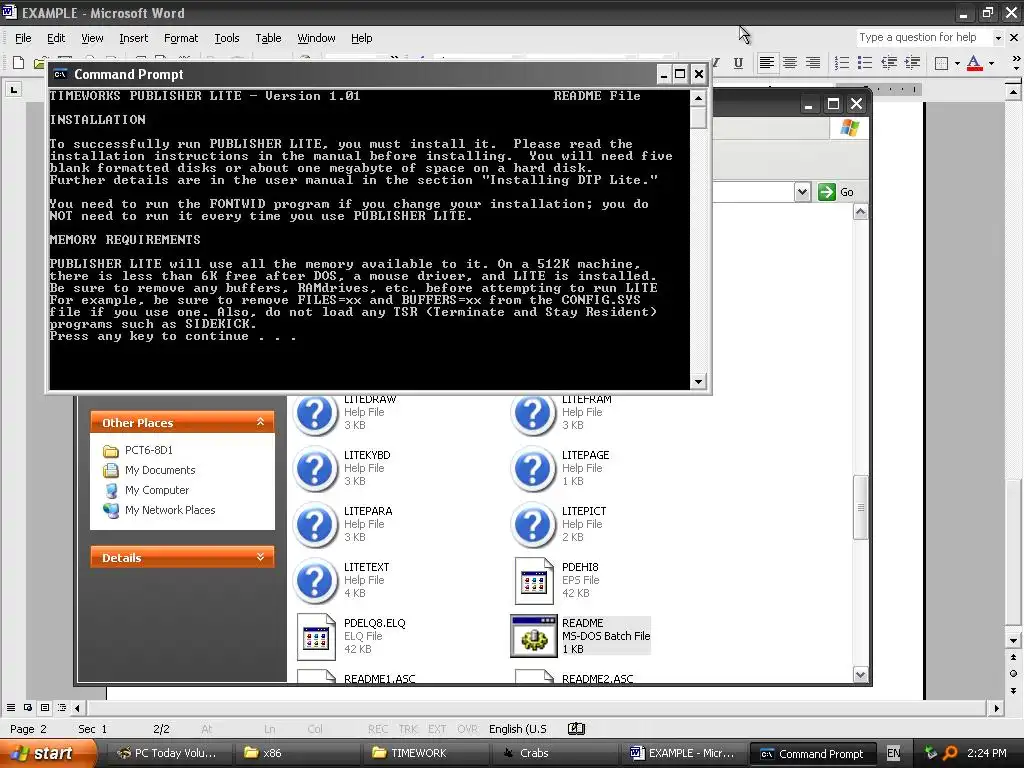The image size is (1024, 768).
Task: Switch to Outline View in Word
Action: click(x=62, y=707)
